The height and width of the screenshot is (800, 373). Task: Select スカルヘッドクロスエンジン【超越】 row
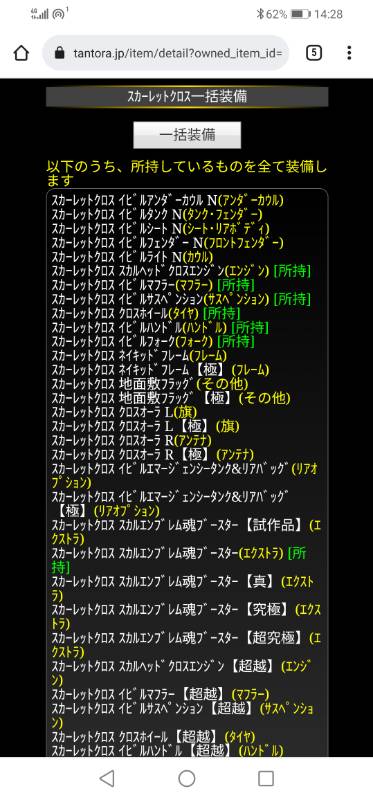[182, 672]
